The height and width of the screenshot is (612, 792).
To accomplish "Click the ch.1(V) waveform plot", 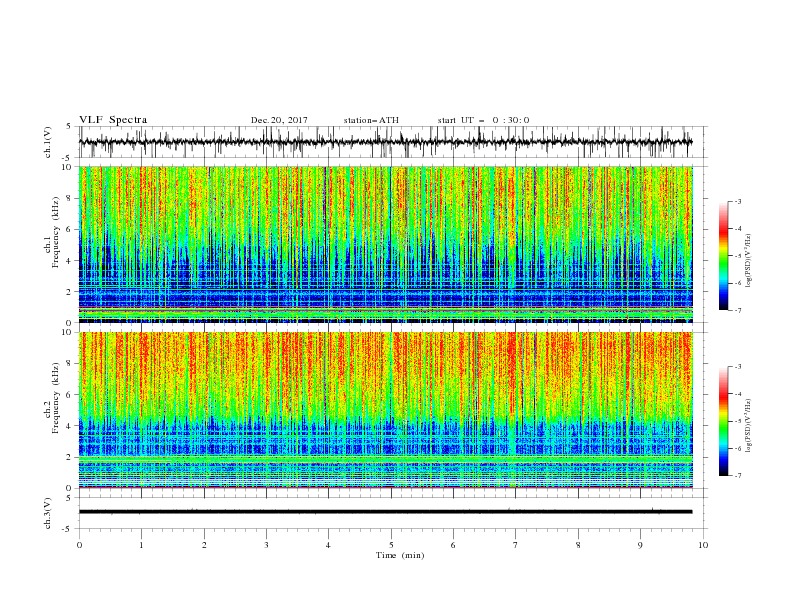I will pyautogui.click(x=385, y=142).
